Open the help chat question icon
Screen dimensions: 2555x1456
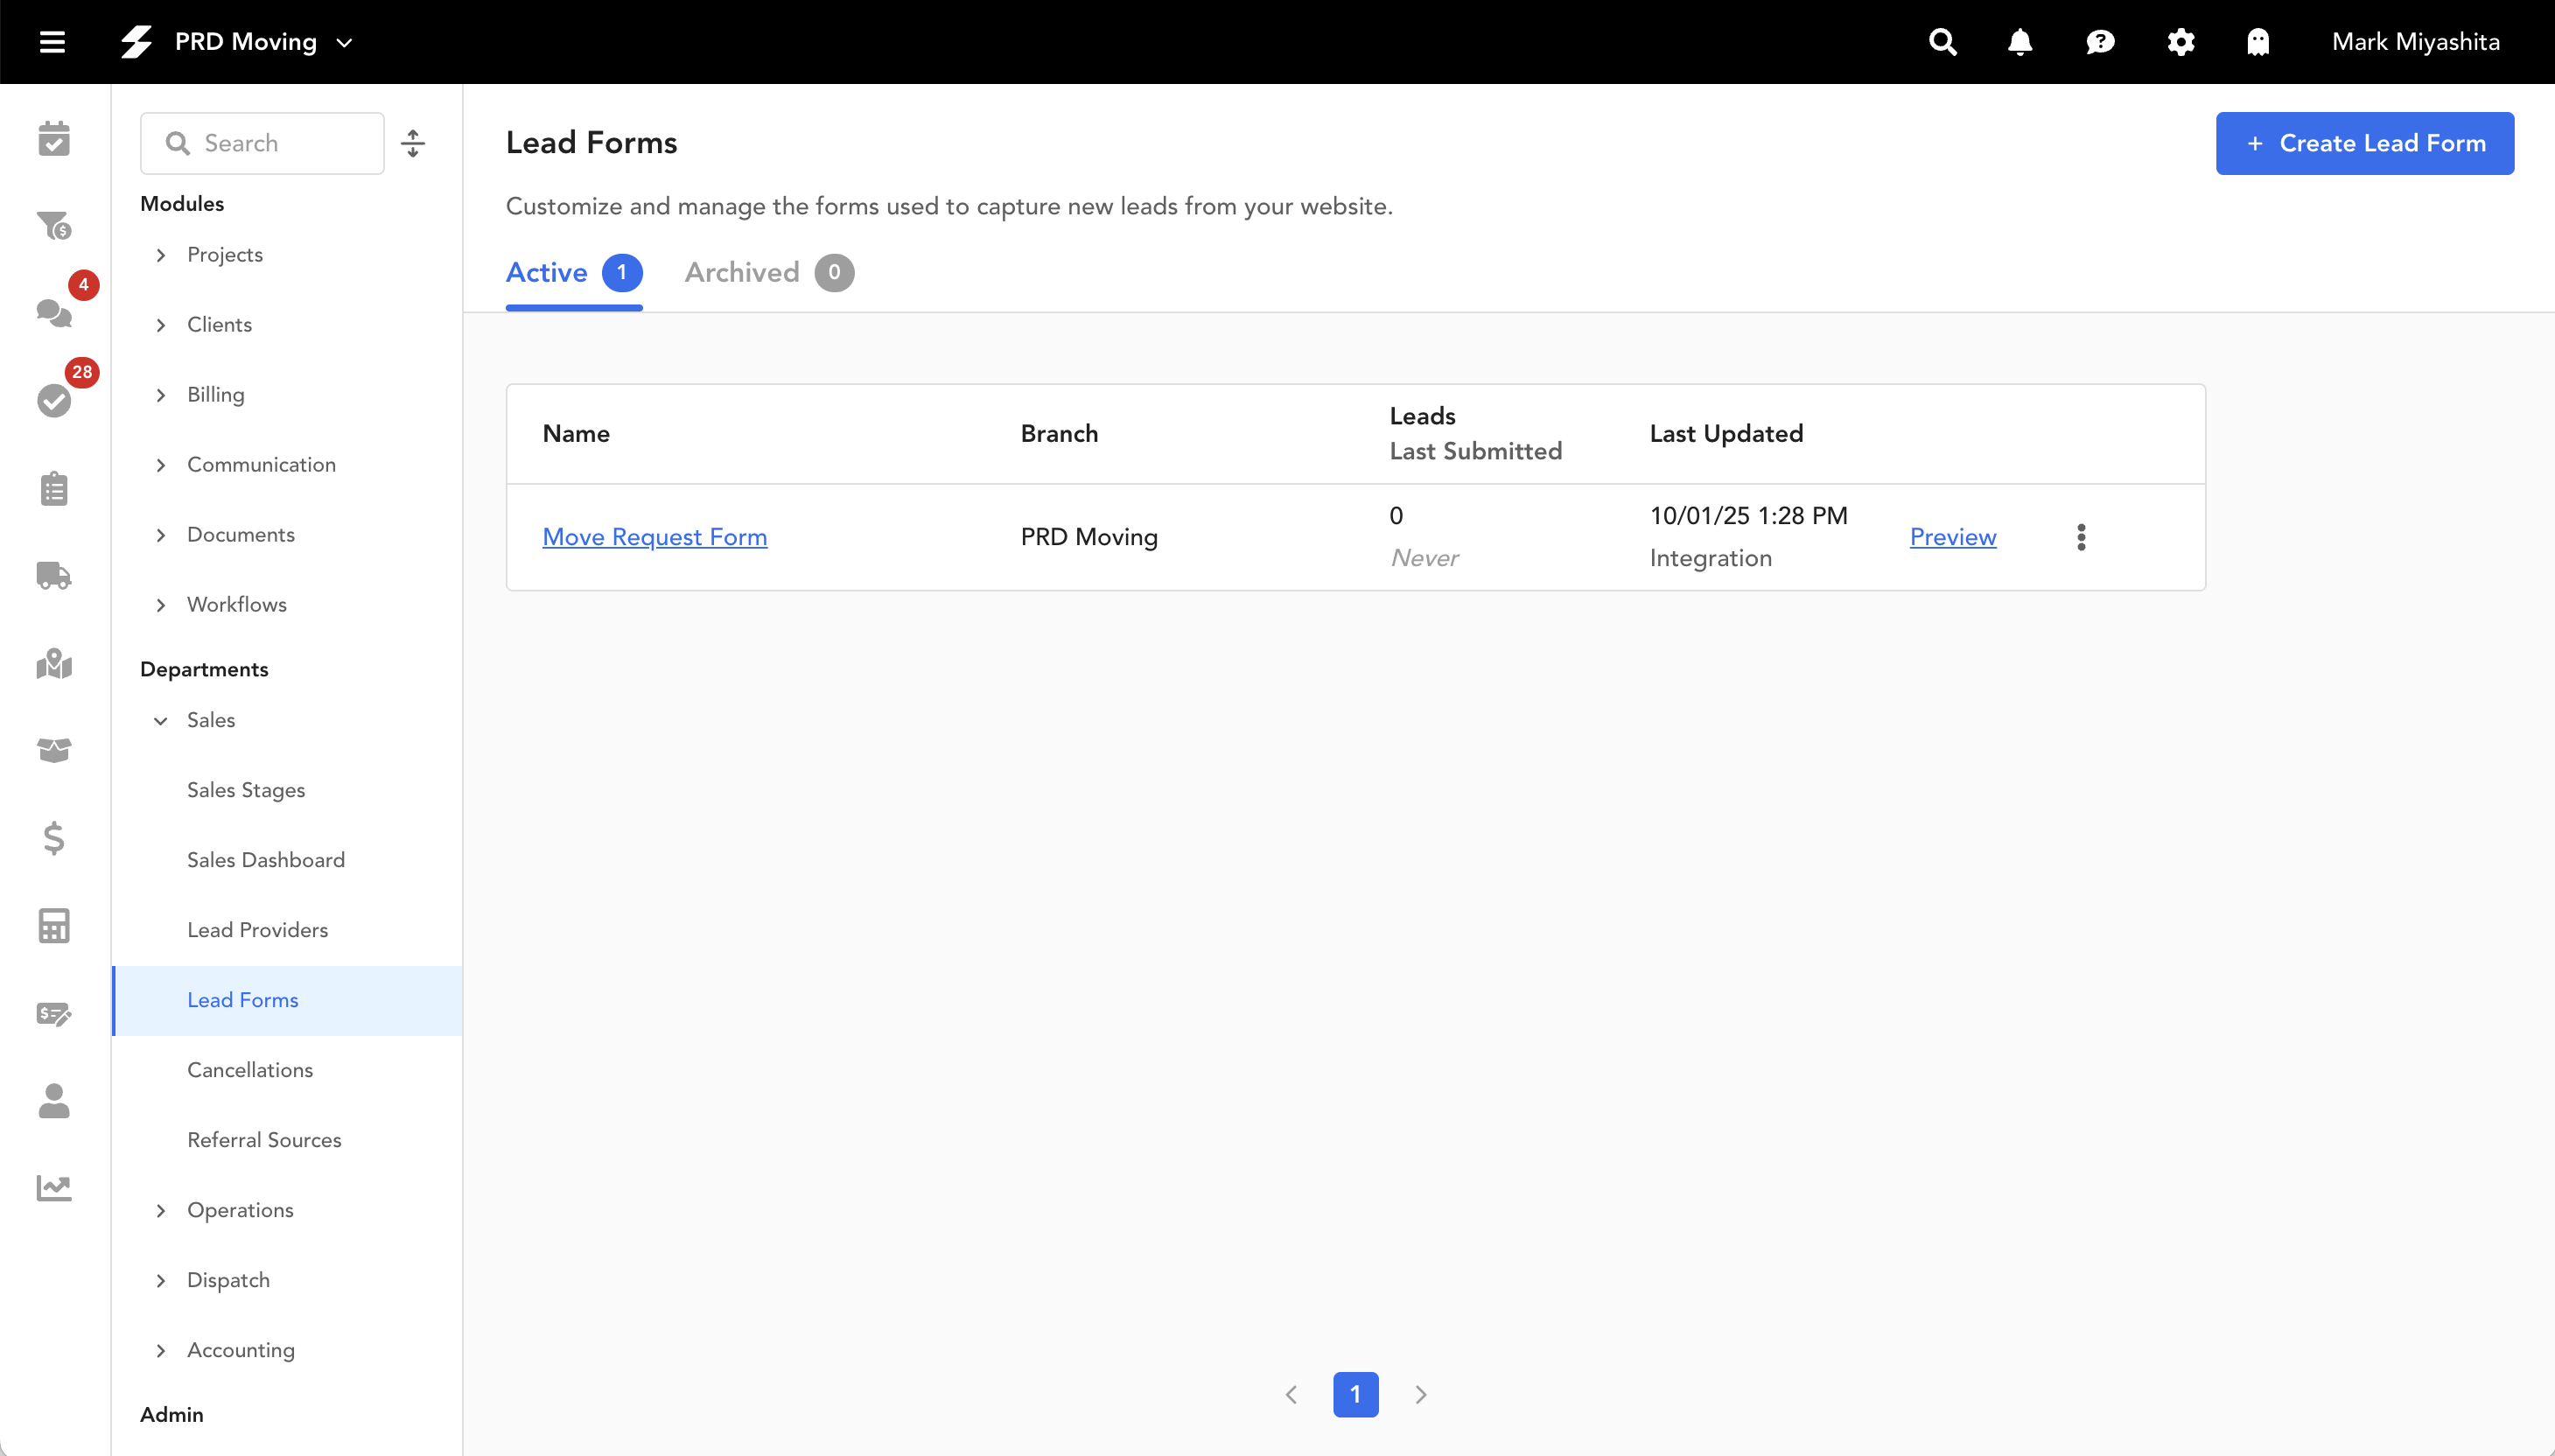[x=2100, y=42]
